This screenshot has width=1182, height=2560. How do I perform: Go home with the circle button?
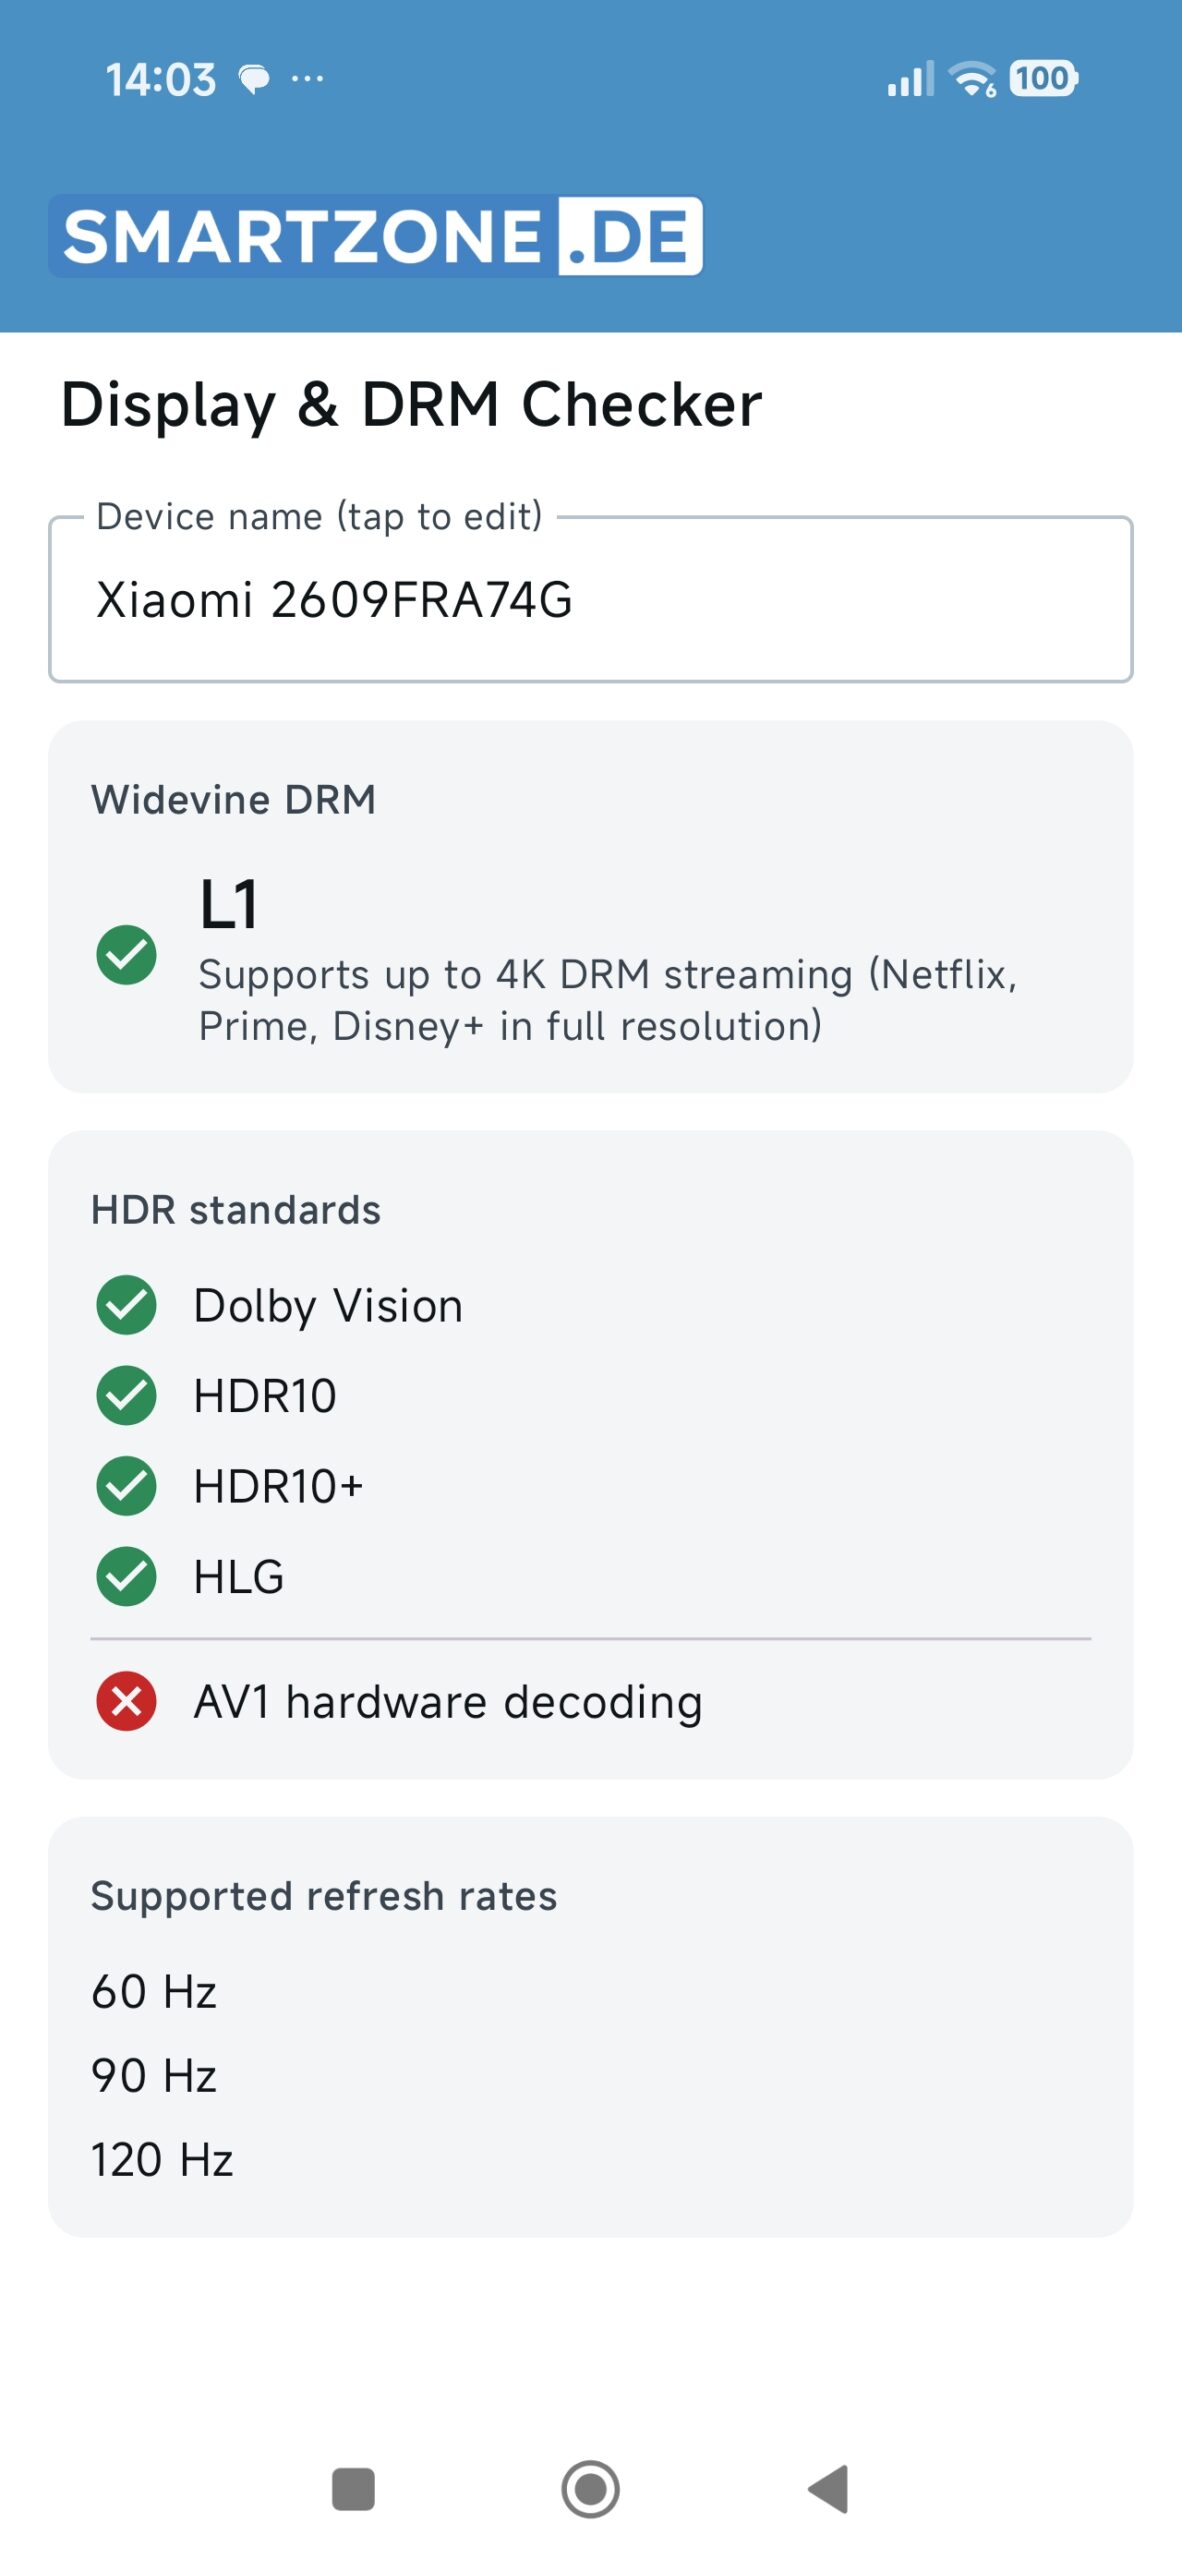click(x=591, y=2489)
